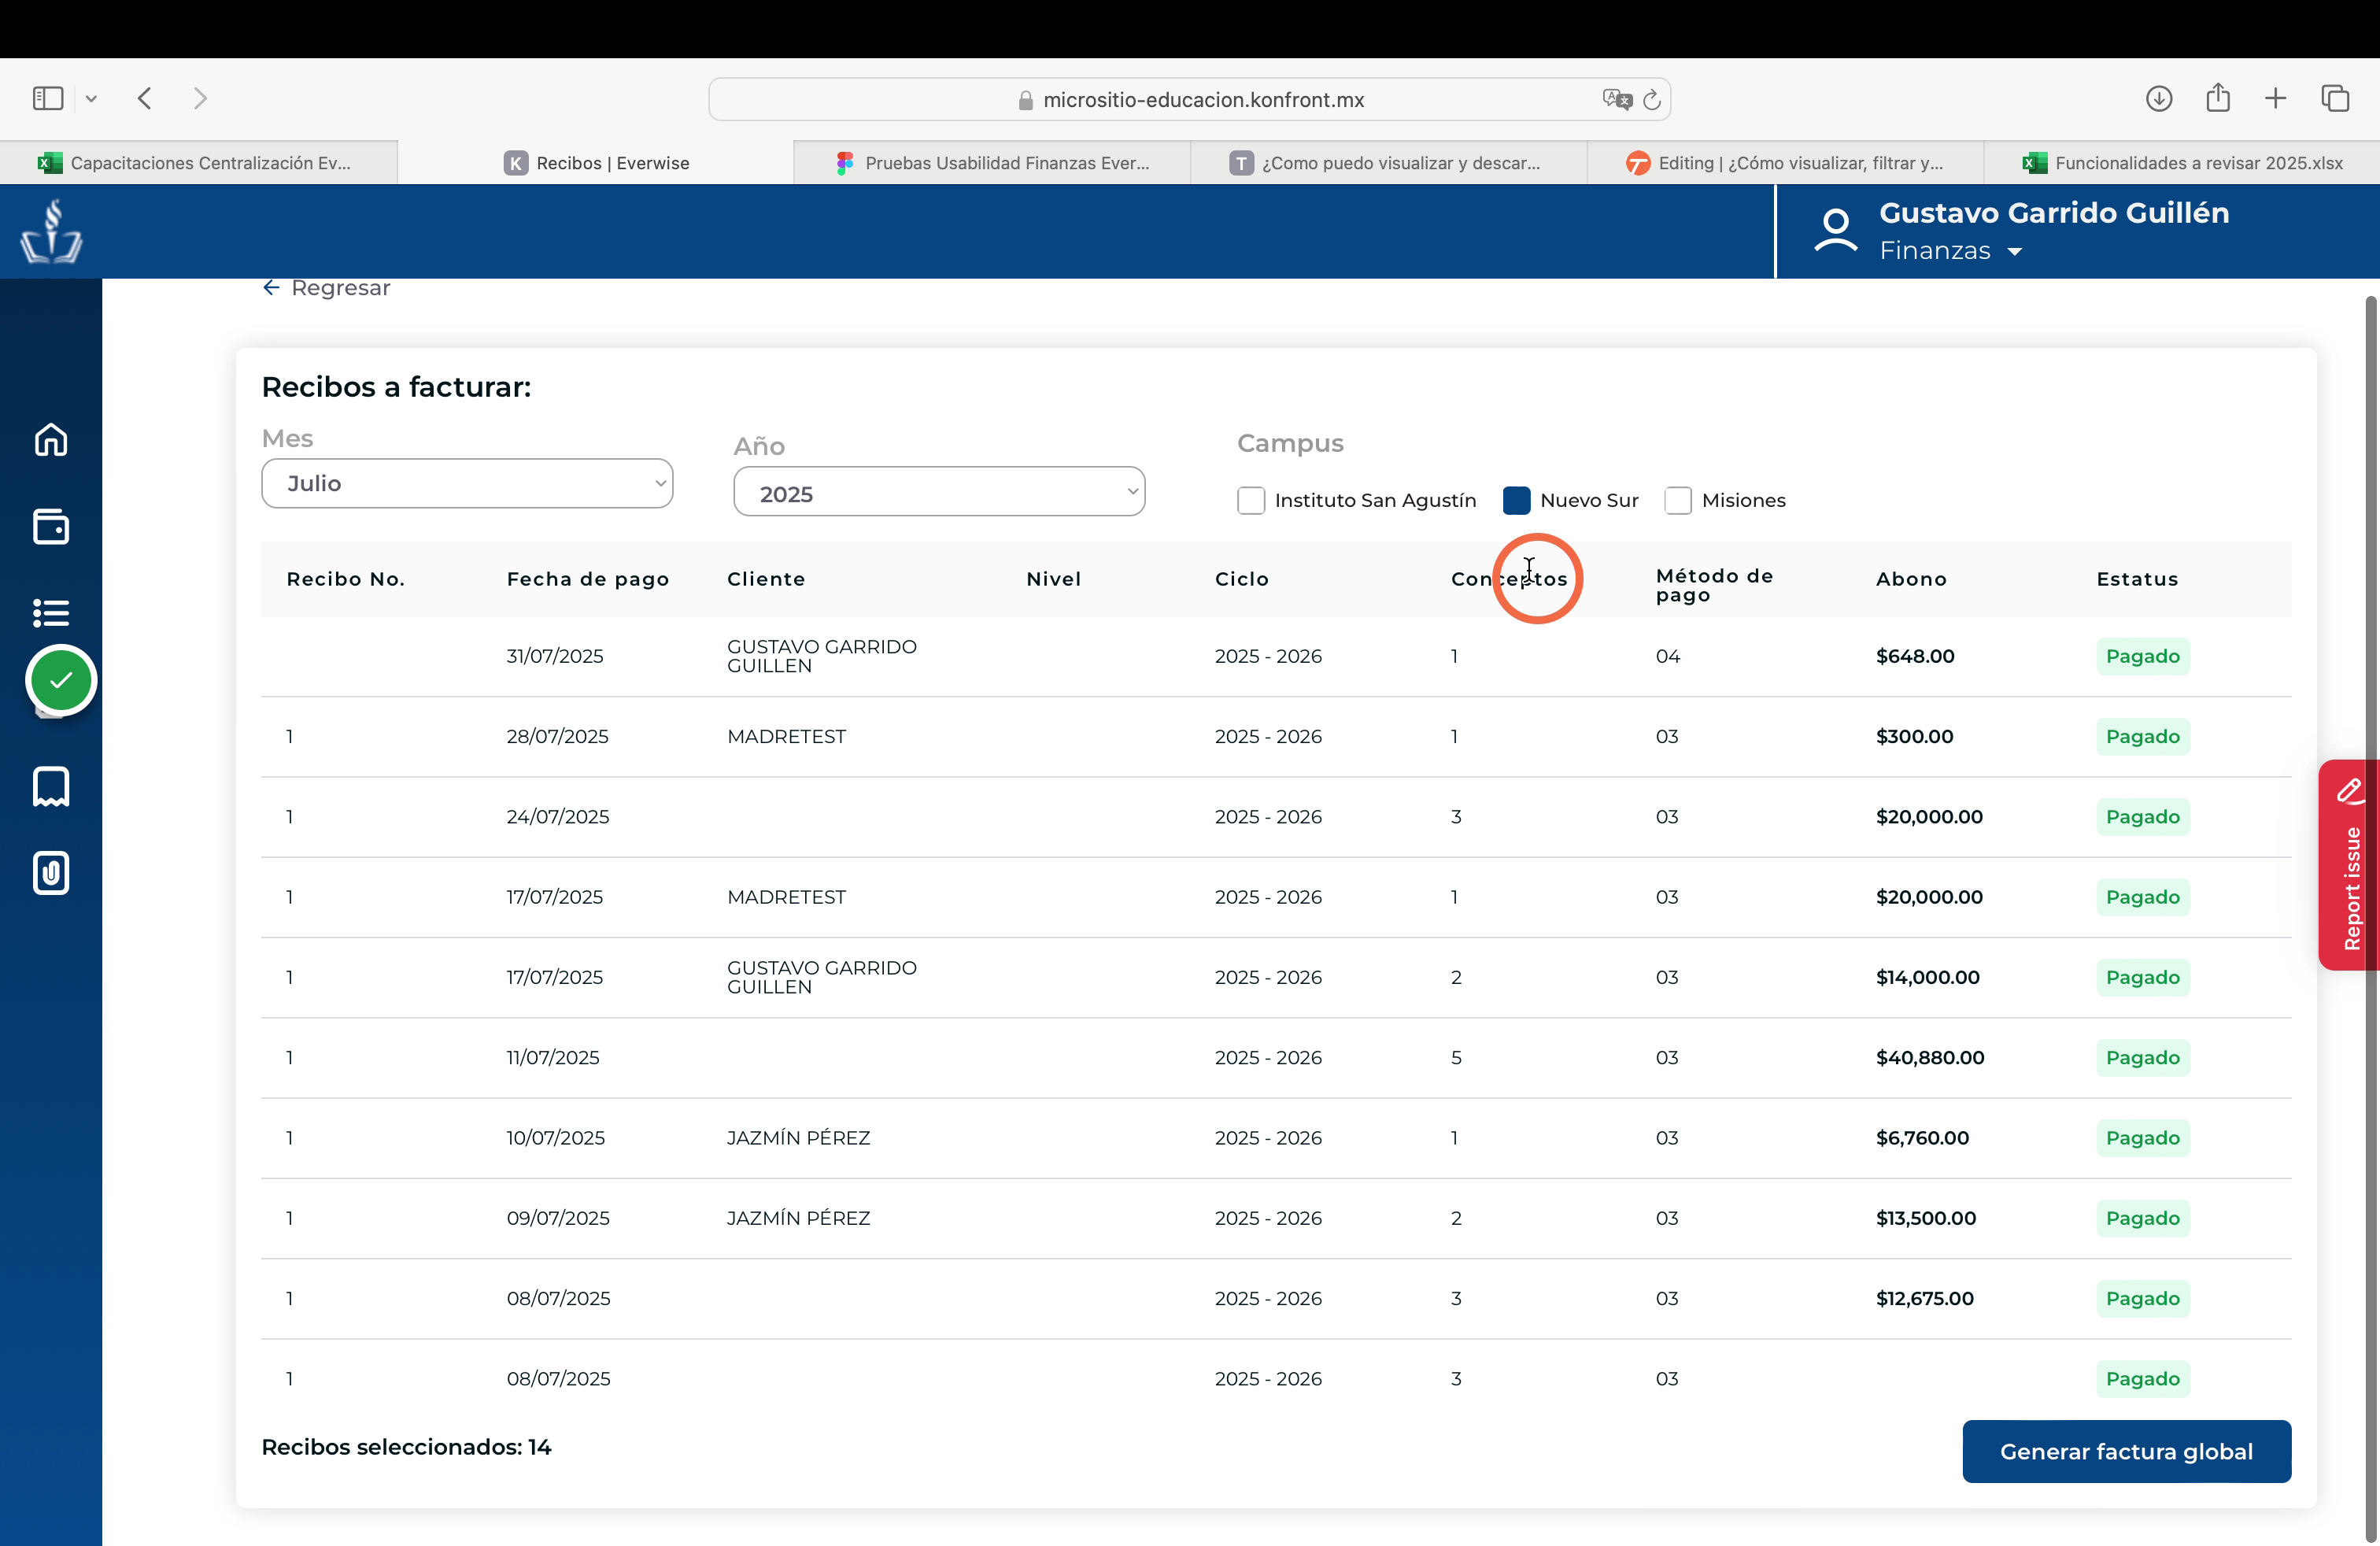This screenshot has height=1546, width=2380.
Task: Switch to the Editing | ¿Cómo visualizar tab
Action: pyautogui.click(x=1786, y=163)
